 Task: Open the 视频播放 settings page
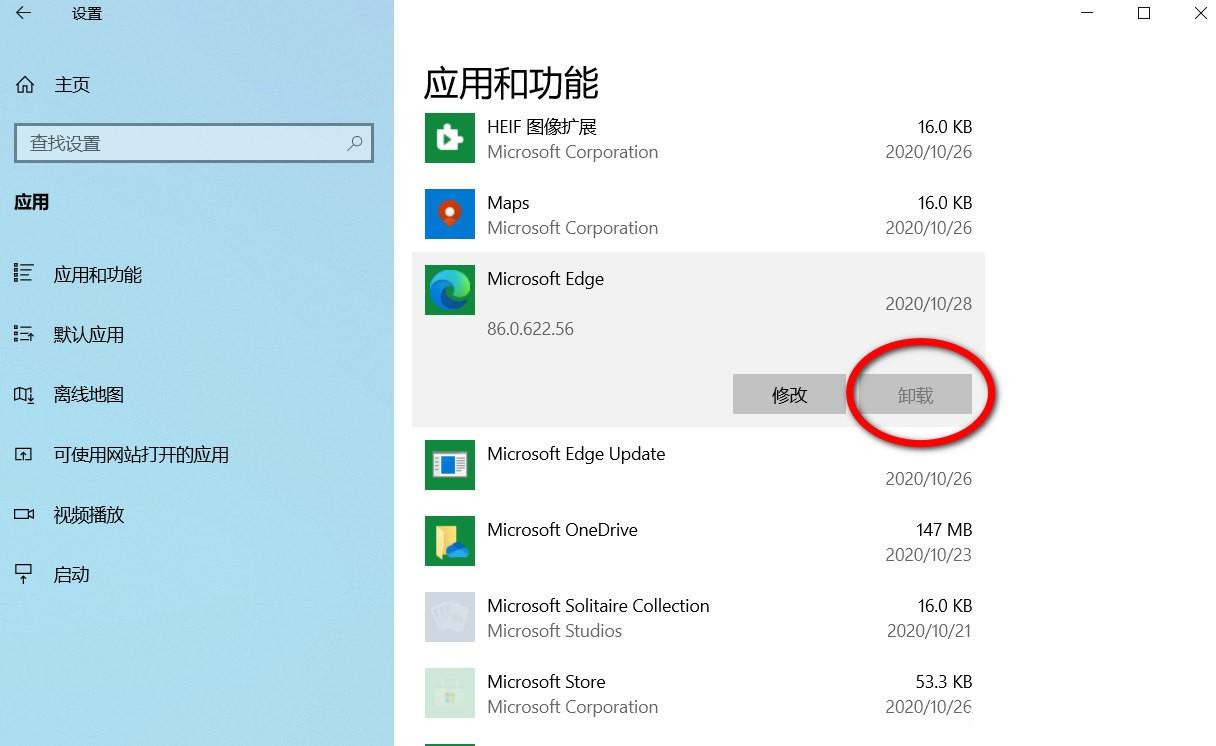(x=89, y=514)
